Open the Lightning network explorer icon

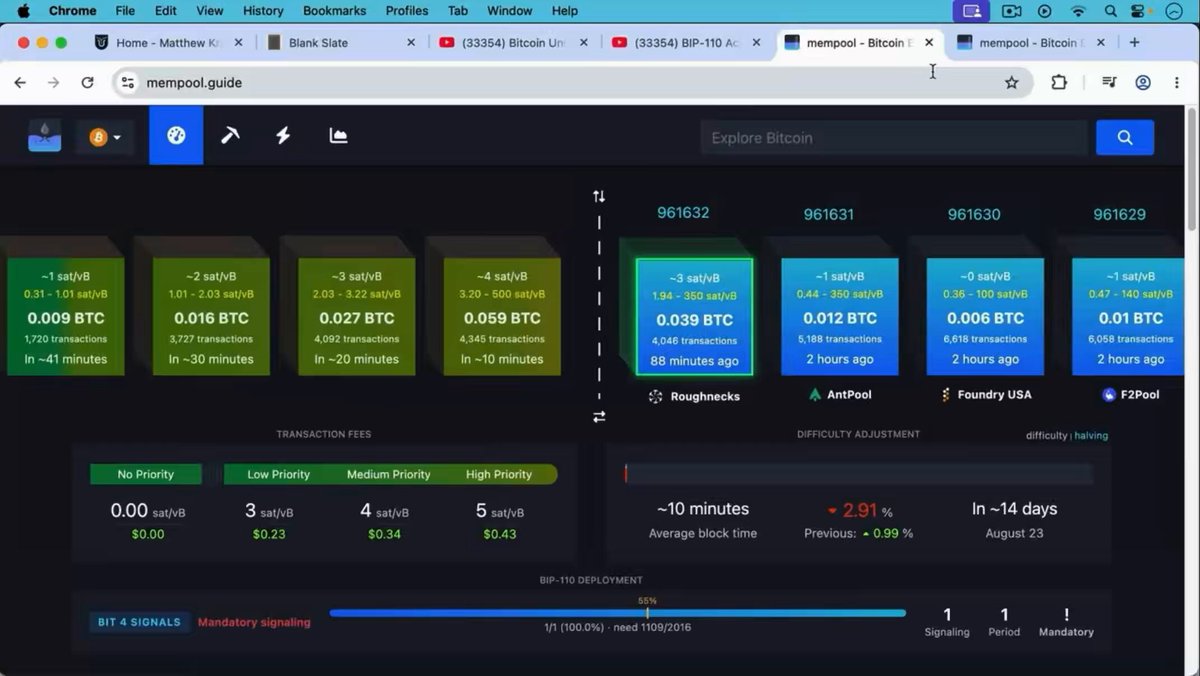[284, 136]
